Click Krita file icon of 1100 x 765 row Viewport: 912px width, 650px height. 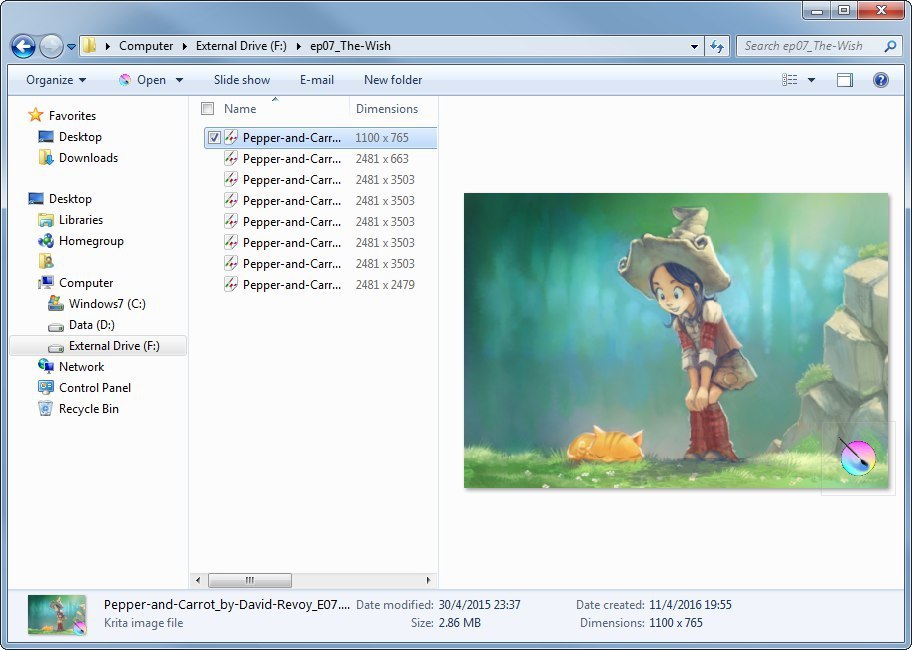click(x=231, y=138)
